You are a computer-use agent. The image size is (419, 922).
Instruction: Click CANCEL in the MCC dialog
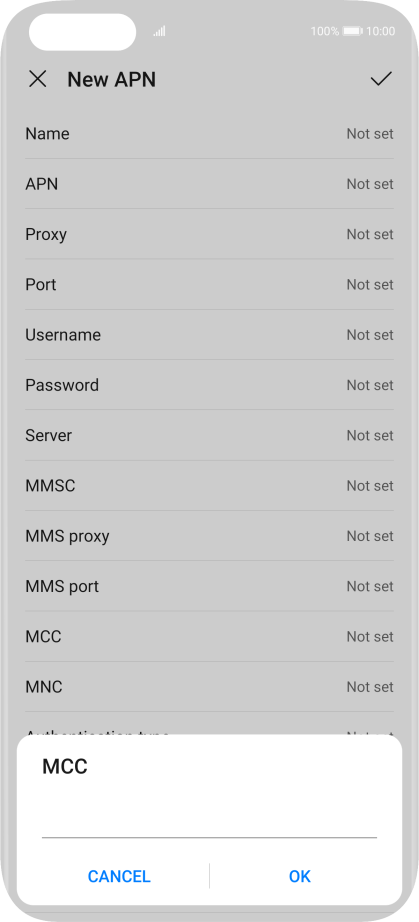(x=119, y=876)
